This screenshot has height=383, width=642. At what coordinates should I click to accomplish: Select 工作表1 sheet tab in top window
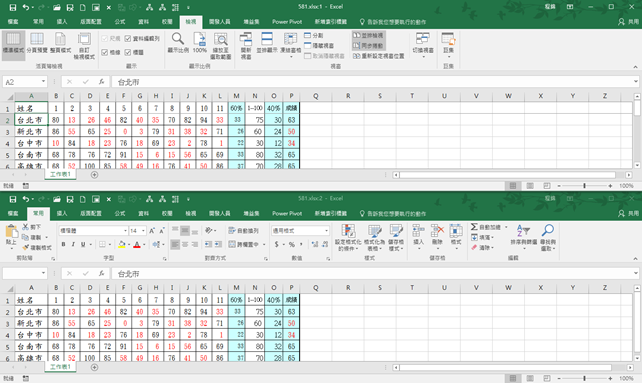click(60, 175)
